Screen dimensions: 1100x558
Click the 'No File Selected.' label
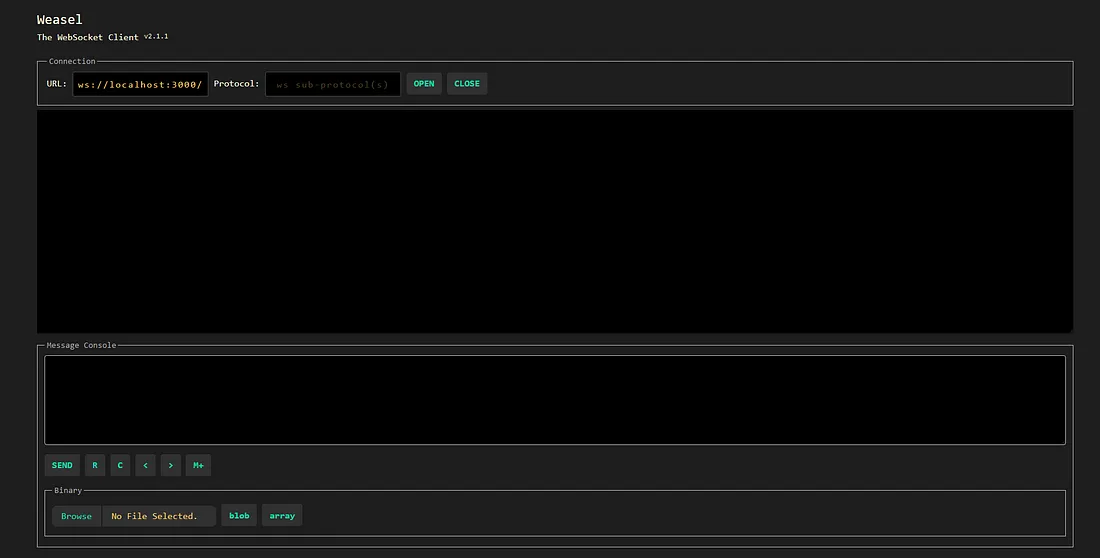154,516
